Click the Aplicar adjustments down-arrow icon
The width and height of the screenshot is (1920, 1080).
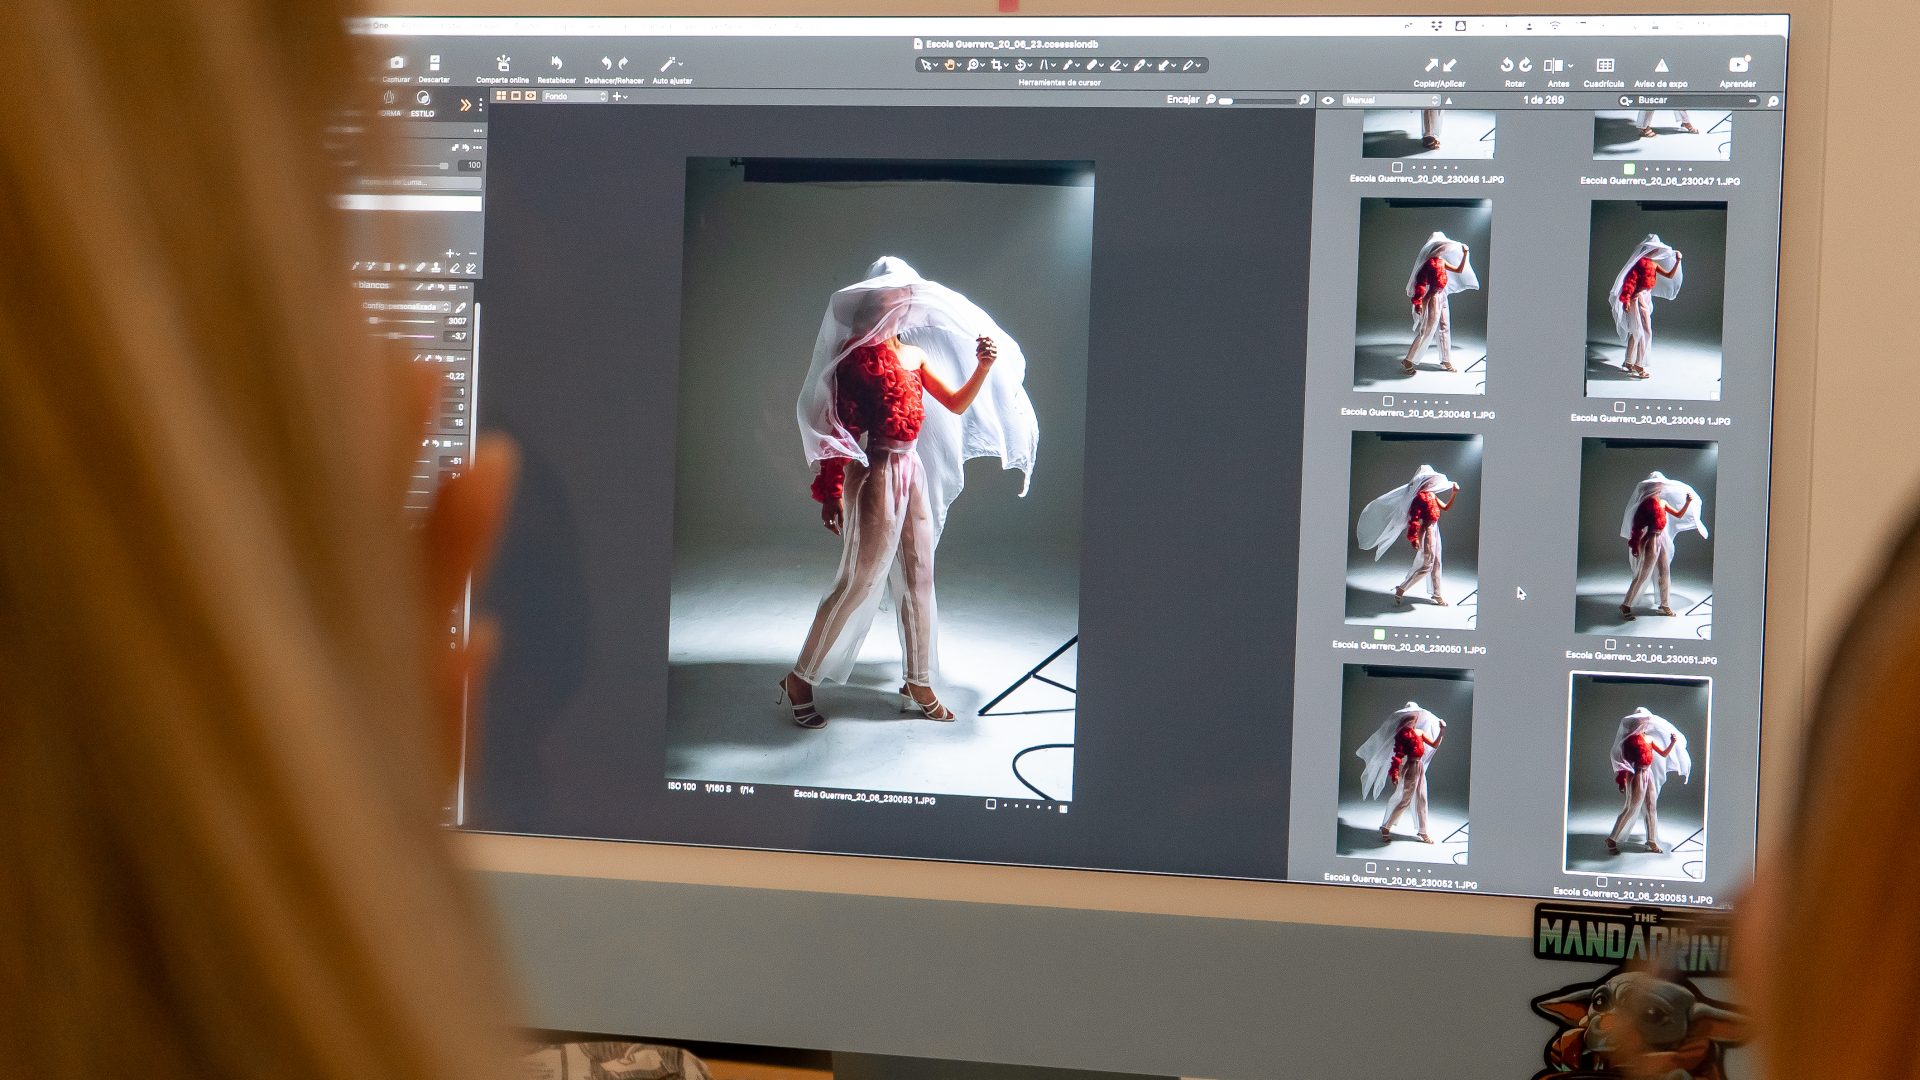pyautogui.click(x=1449, y=65)
